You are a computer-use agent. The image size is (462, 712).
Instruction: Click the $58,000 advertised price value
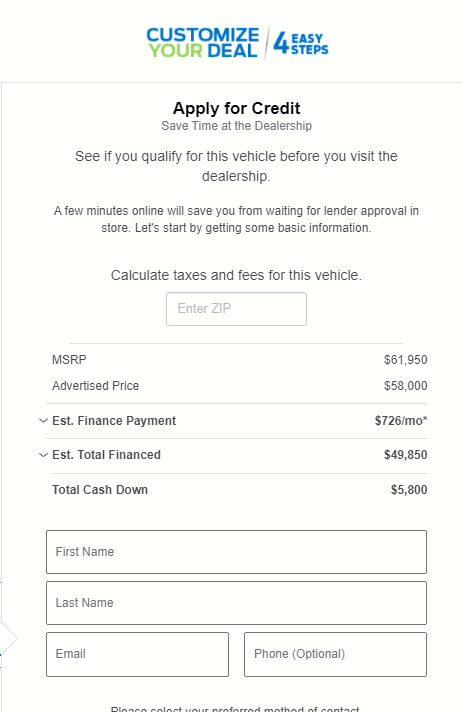[405, 386]
